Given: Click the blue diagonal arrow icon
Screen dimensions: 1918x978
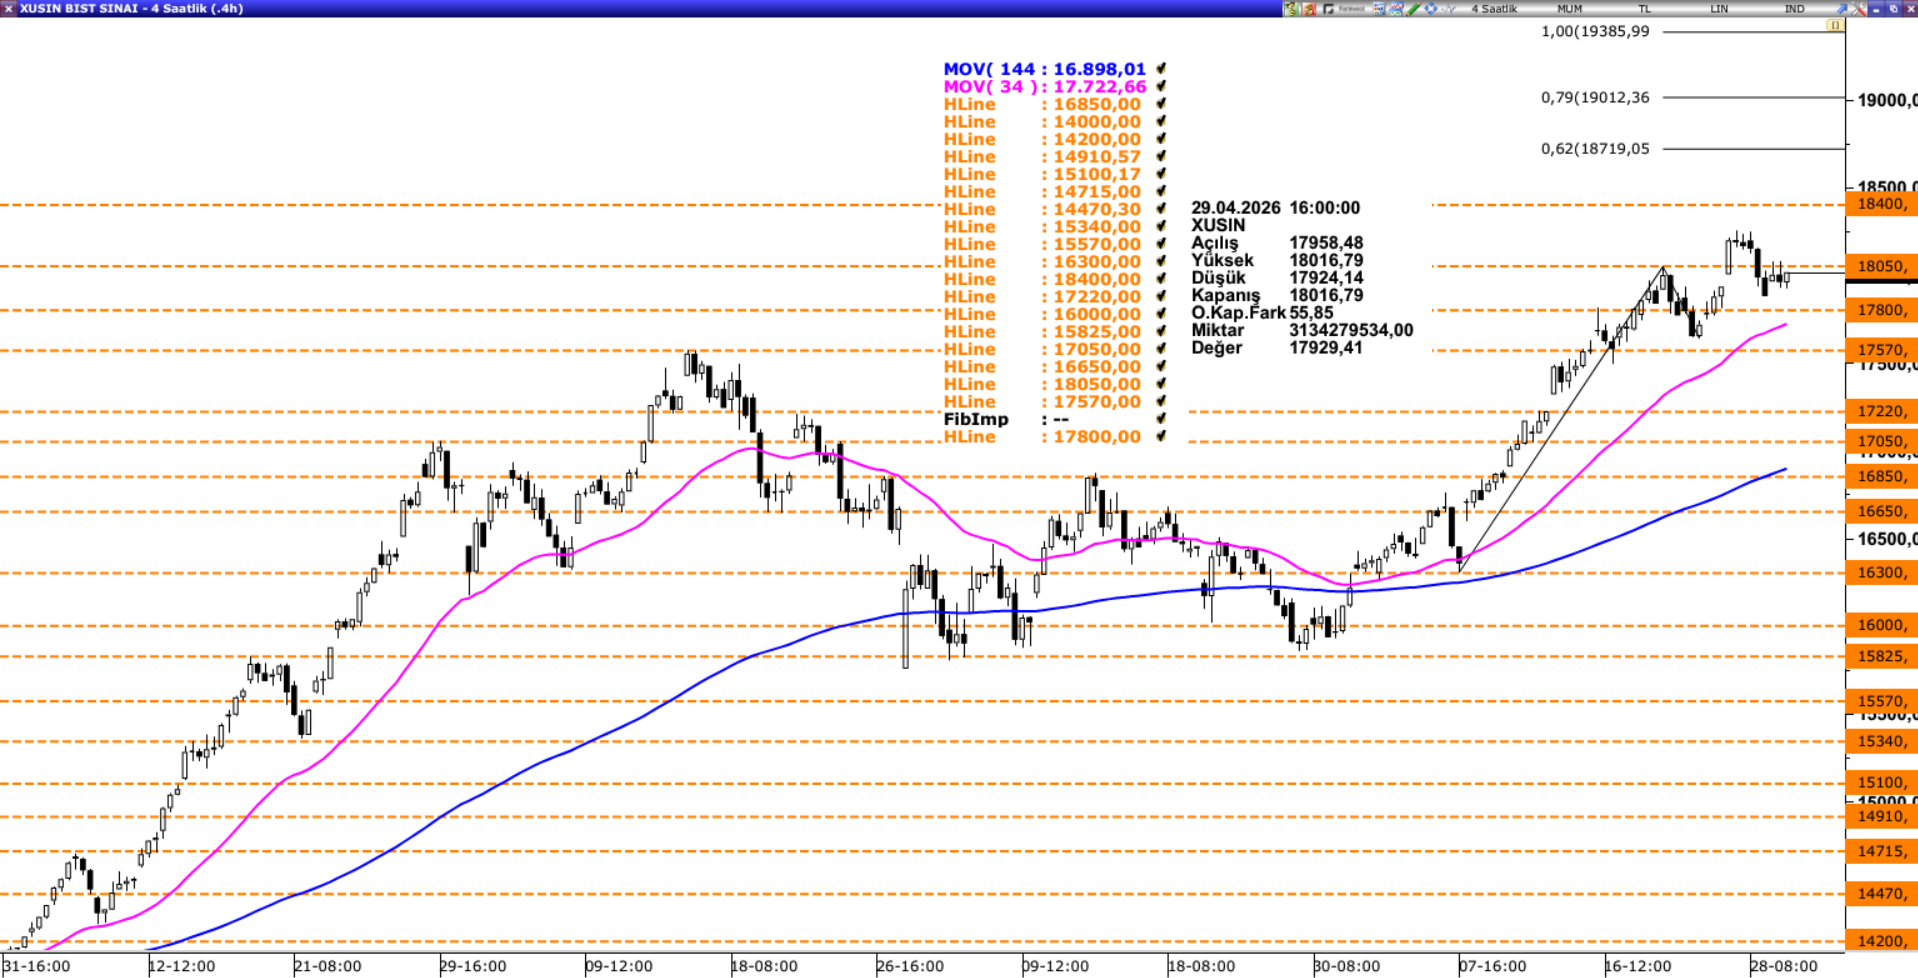Looking at the screenshot, I should [x=1842, y=9].
